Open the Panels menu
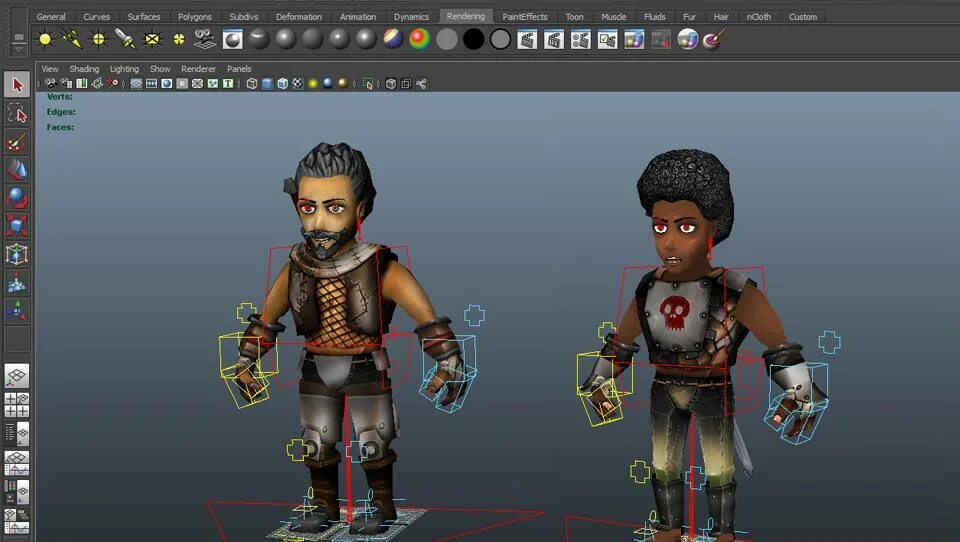The height and width of the screenshot is (542, 960). [x=239, y=69]
